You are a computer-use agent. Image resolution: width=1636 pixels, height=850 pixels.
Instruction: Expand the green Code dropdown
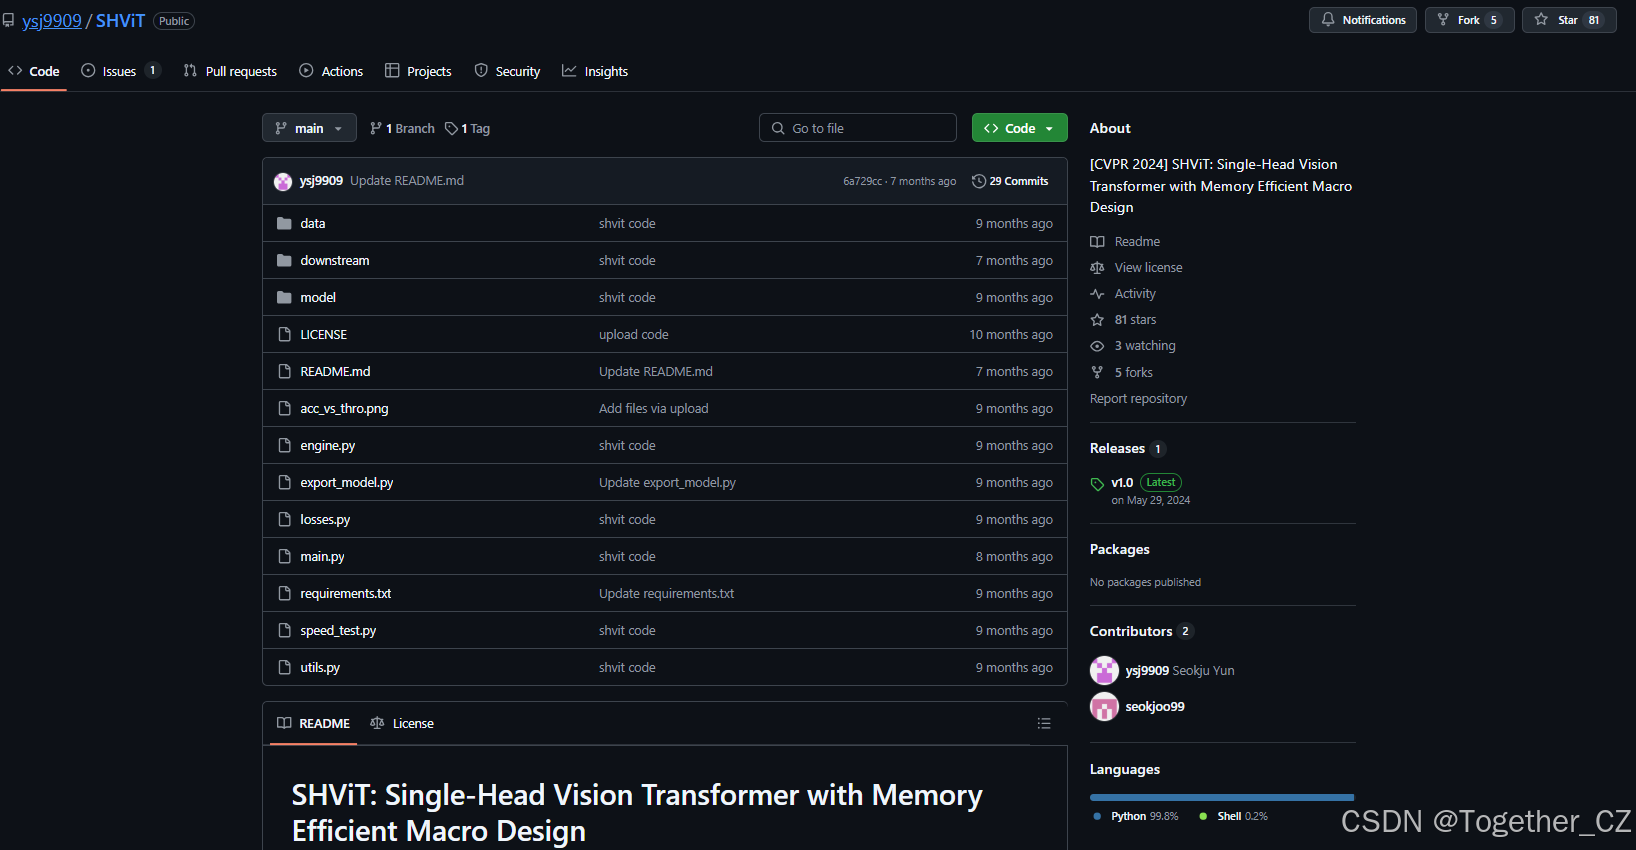(x=1019, y=128)
